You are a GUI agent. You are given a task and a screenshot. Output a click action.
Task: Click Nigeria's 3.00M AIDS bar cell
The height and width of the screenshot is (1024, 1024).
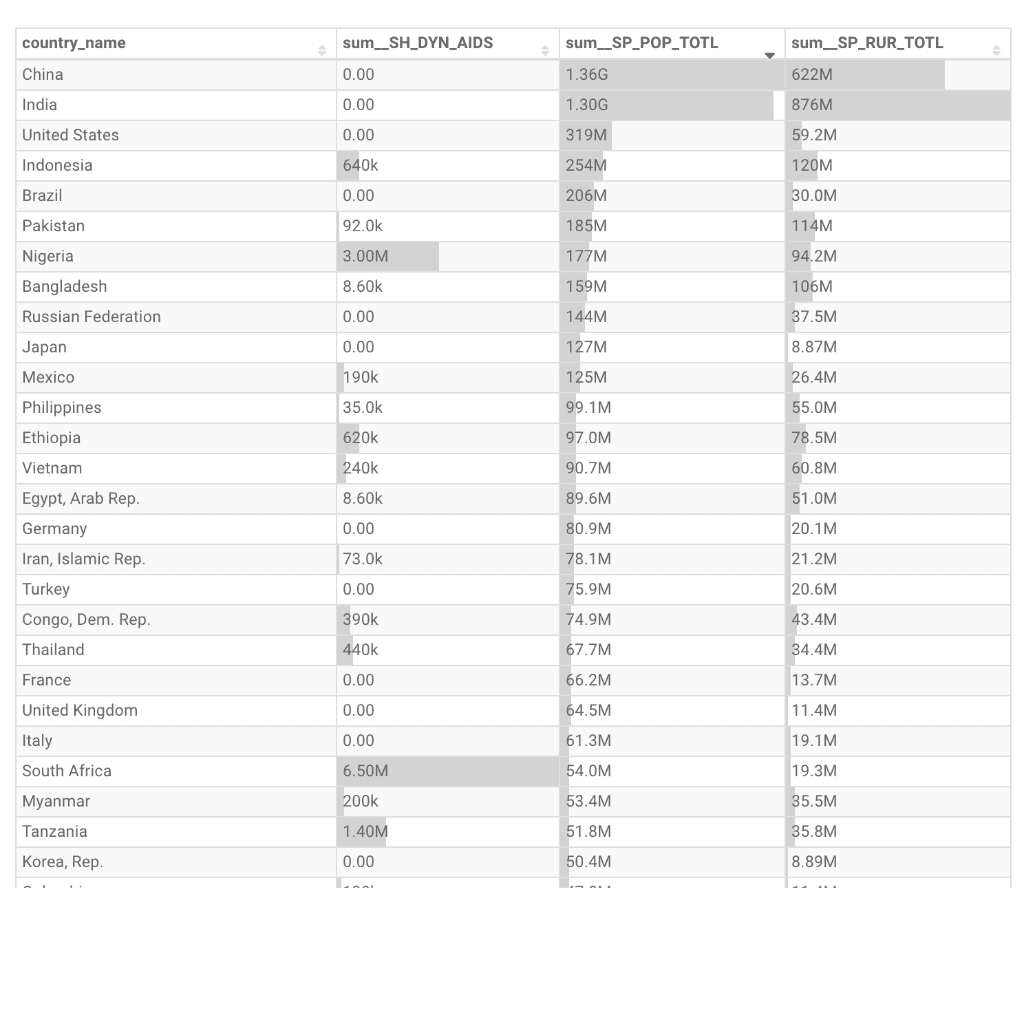point(448,257)
